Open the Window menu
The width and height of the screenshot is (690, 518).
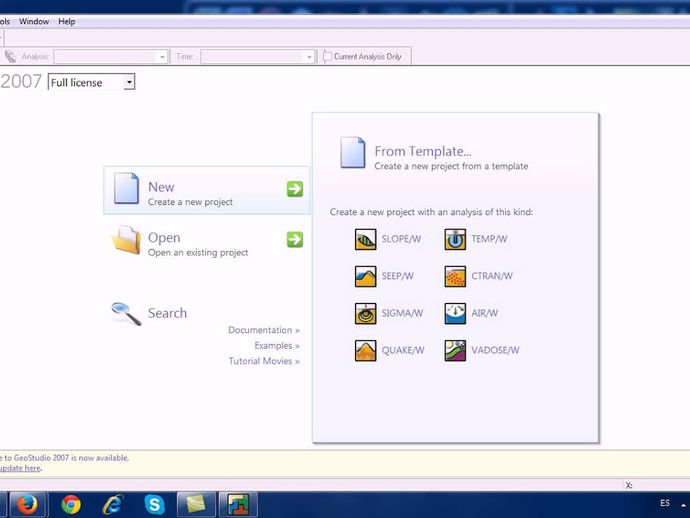[x=34, y=22]
